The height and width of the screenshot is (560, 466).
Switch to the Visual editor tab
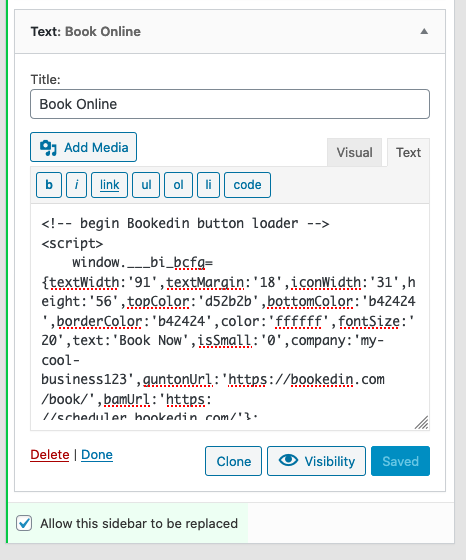pos(354,152)
